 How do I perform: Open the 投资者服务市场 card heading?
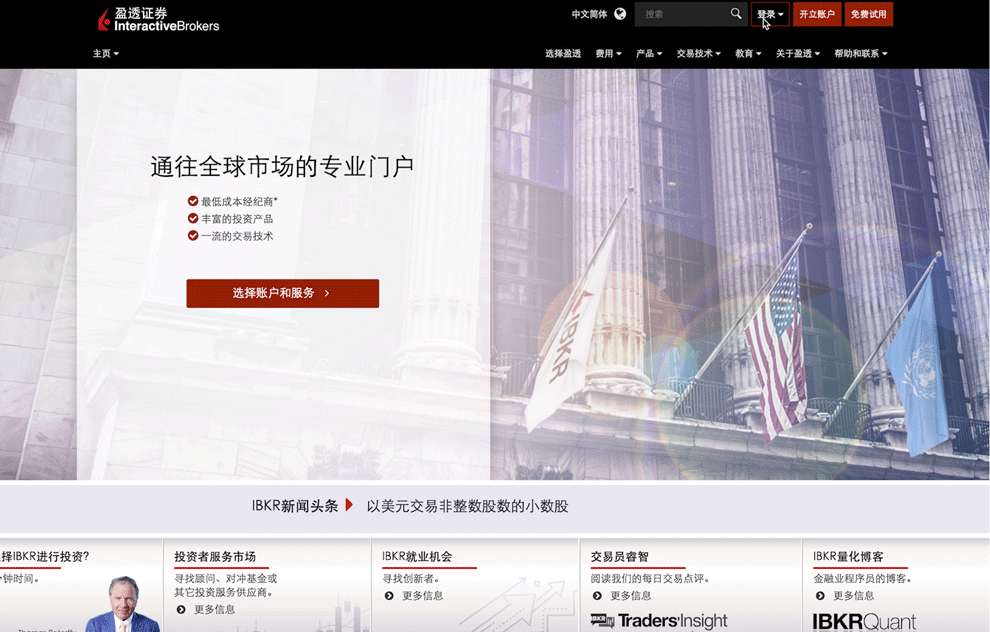coord(215,556)
